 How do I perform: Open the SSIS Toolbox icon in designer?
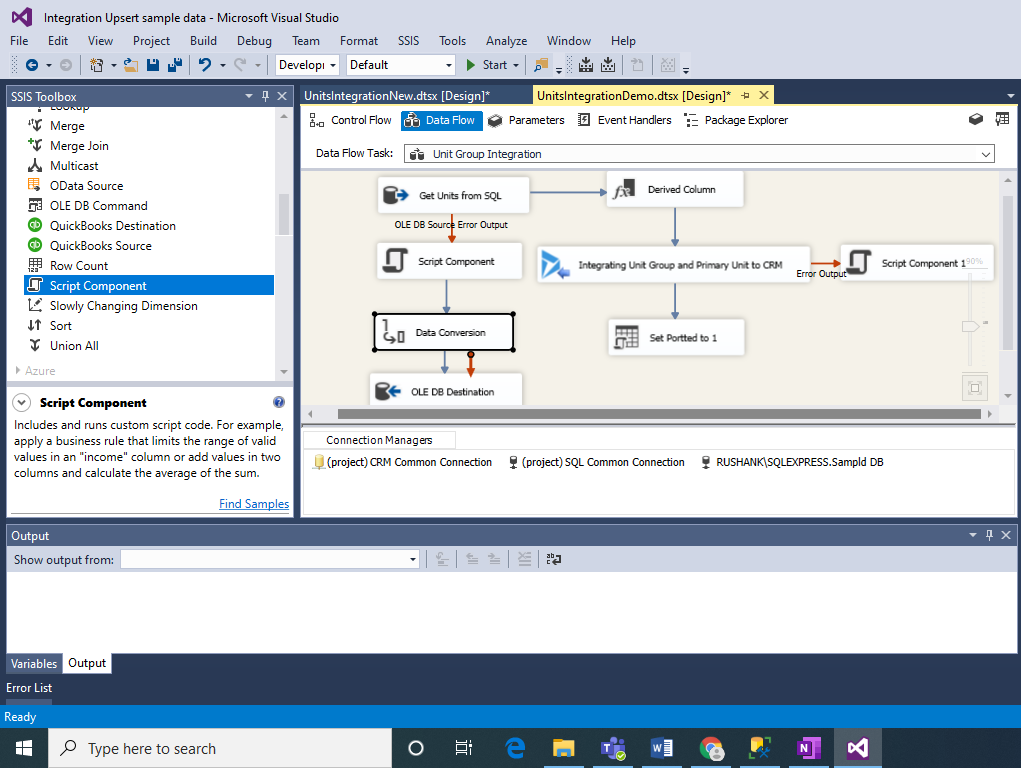click(975, 119)
